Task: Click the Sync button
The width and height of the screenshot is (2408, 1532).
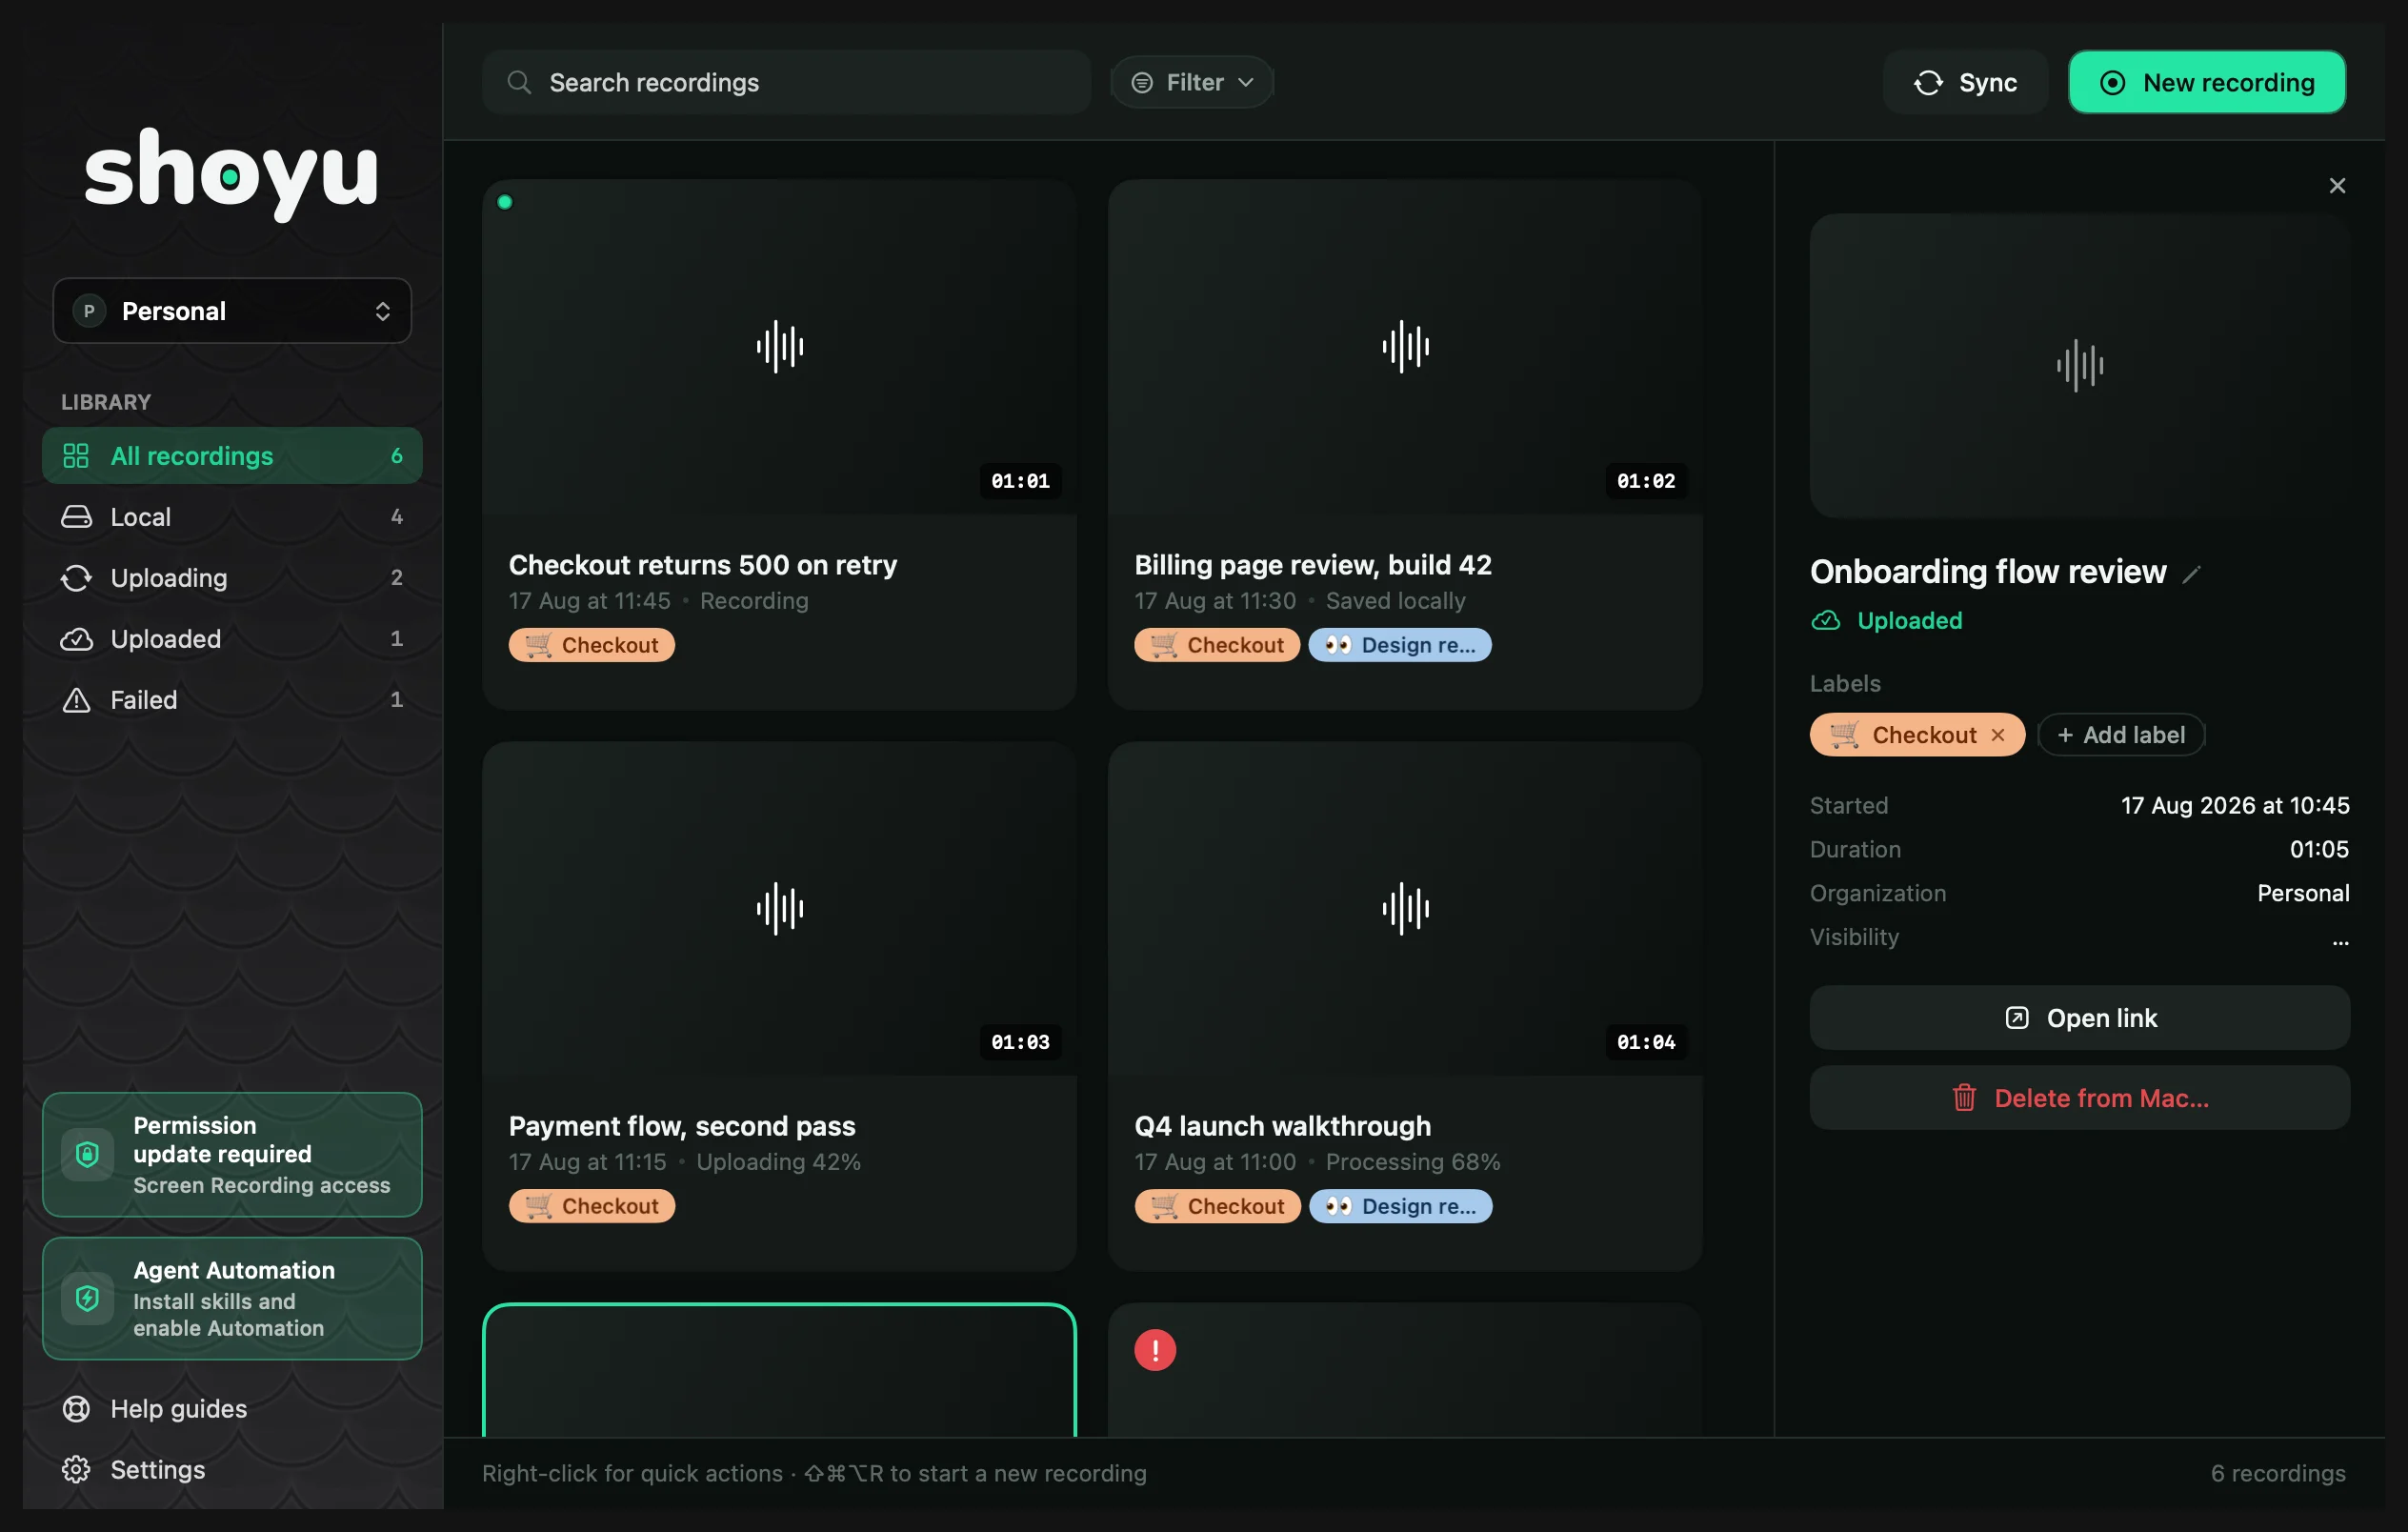Action: point(1965,82)
